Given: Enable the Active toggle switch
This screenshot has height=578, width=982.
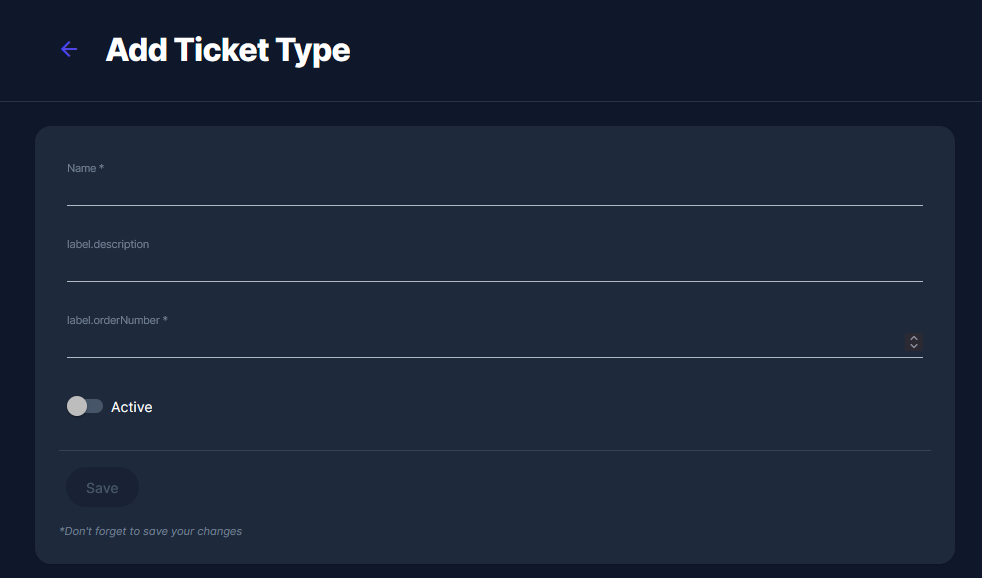Looking at the screenshot, I should point(85,406).
